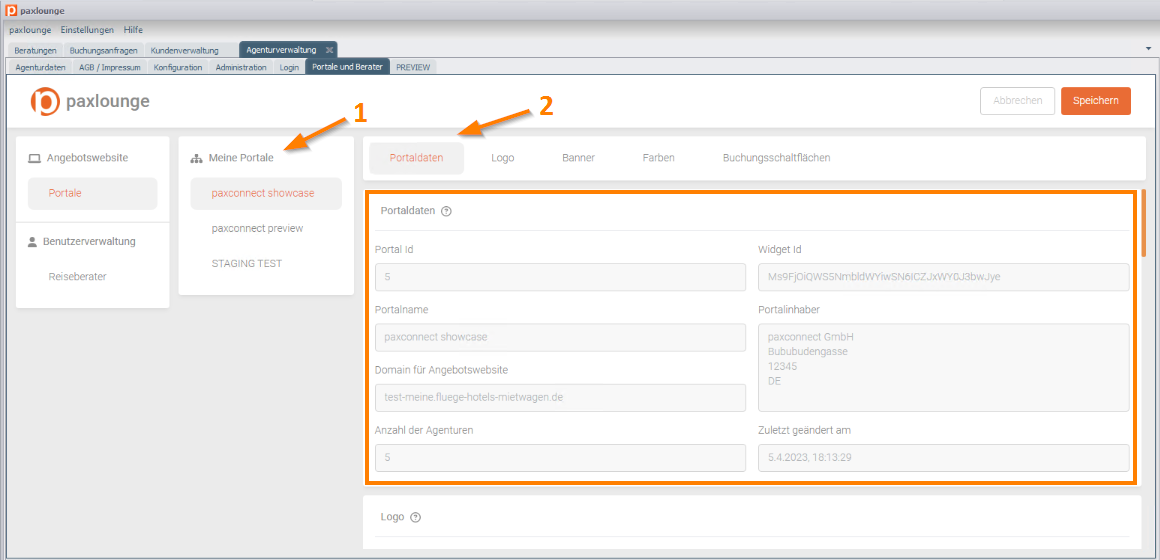Viewport: 1160px width, 560px height.
Task: Click the Angebotswebsite sidebar heading
Action: tap(87, 158)
